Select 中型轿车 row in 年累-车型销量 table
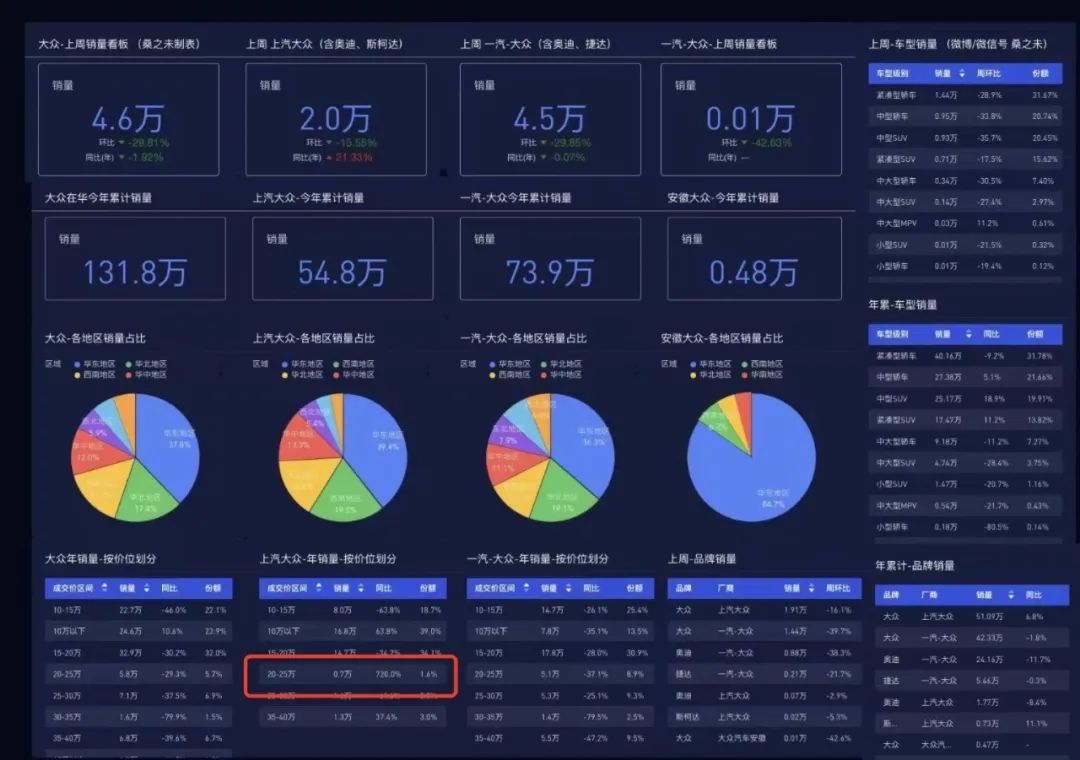The width and height of the screenshot is (1080, 760). tap(965, 377)
